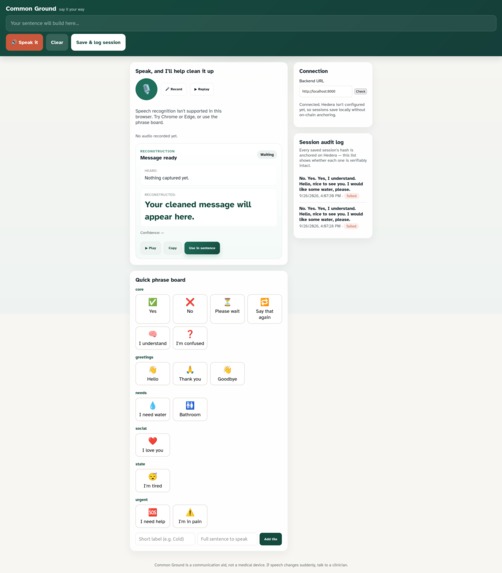Select the Goodbye phrase tile
This screenshot has width=502, height=573.
coord(227,373)
